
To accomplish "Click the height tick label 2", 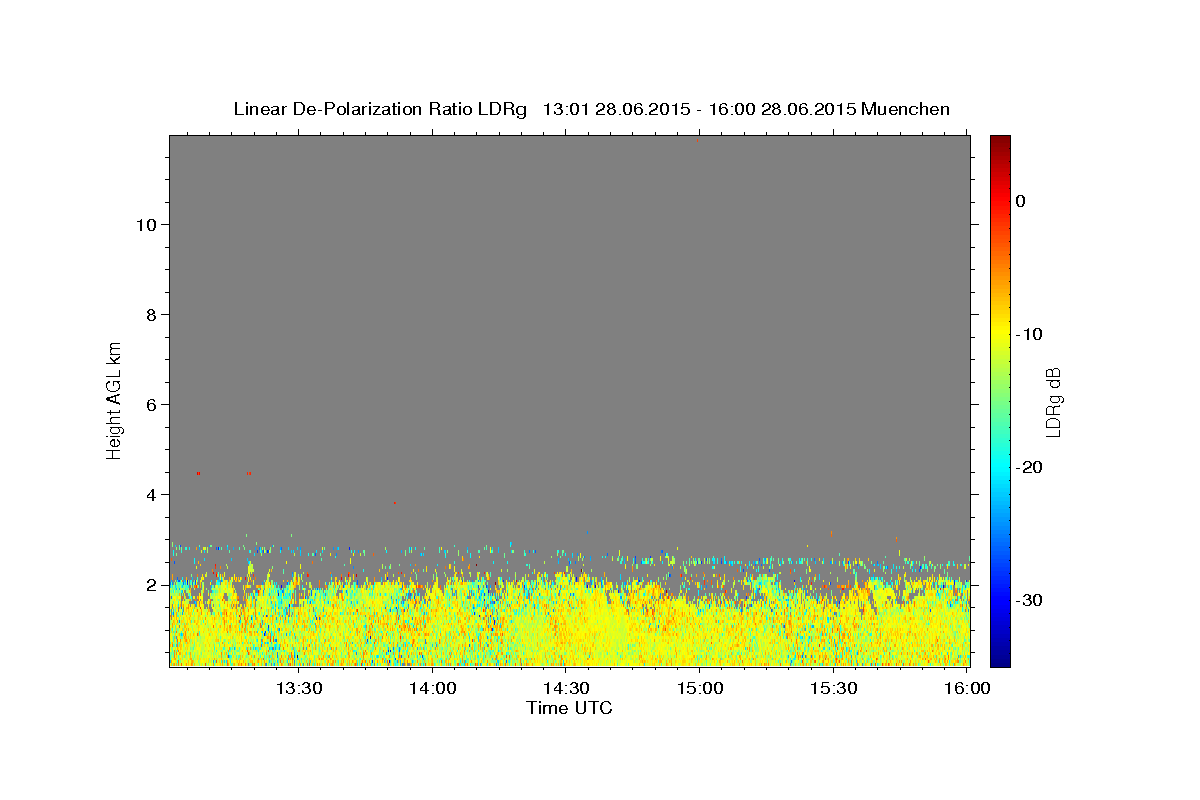I will click(152, 585).
